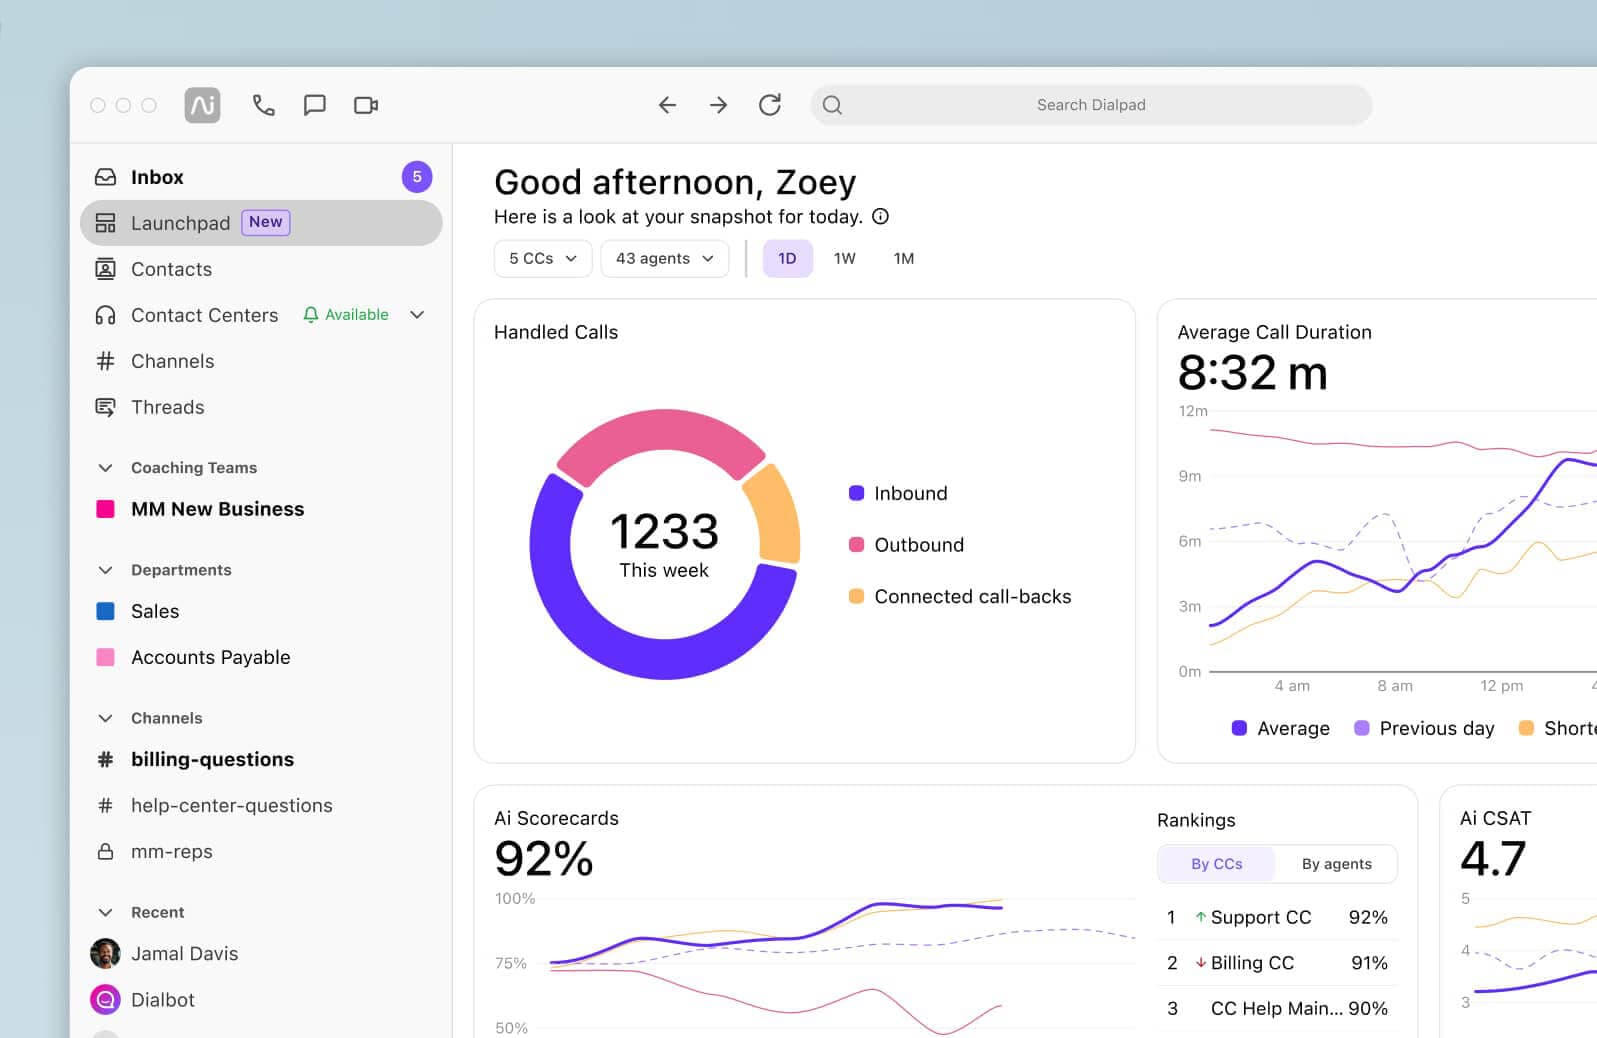Go forward using the right arrow
This screenshot has width=1597, height=1038.
click(x=718, y=105)
